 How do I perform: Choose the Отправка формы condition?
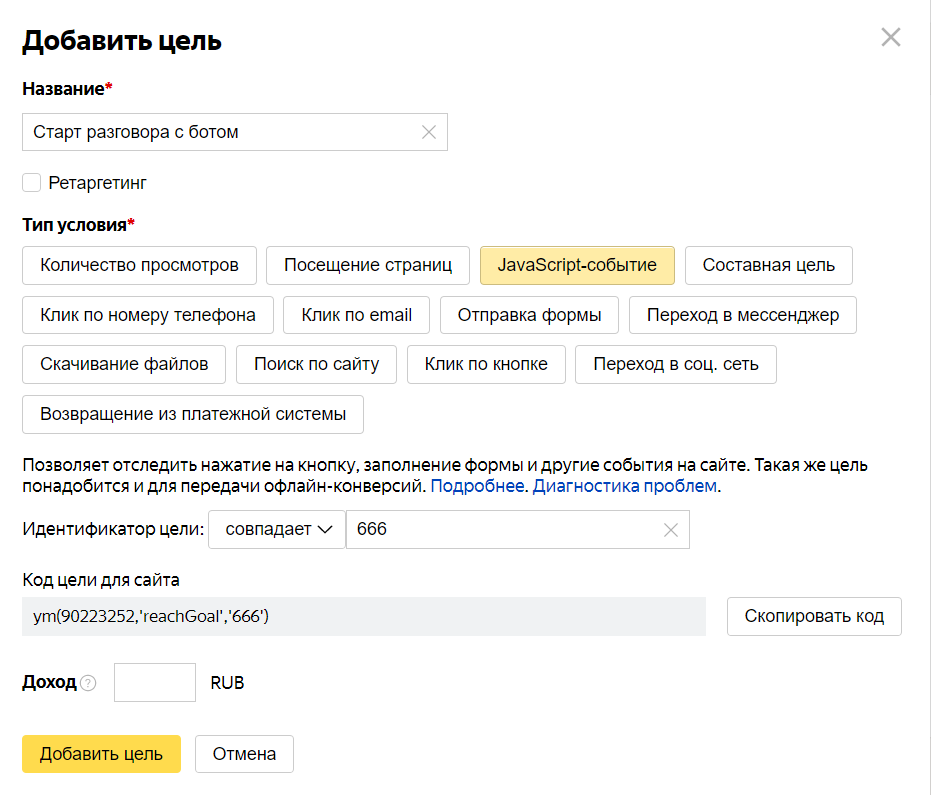point(529,315)
